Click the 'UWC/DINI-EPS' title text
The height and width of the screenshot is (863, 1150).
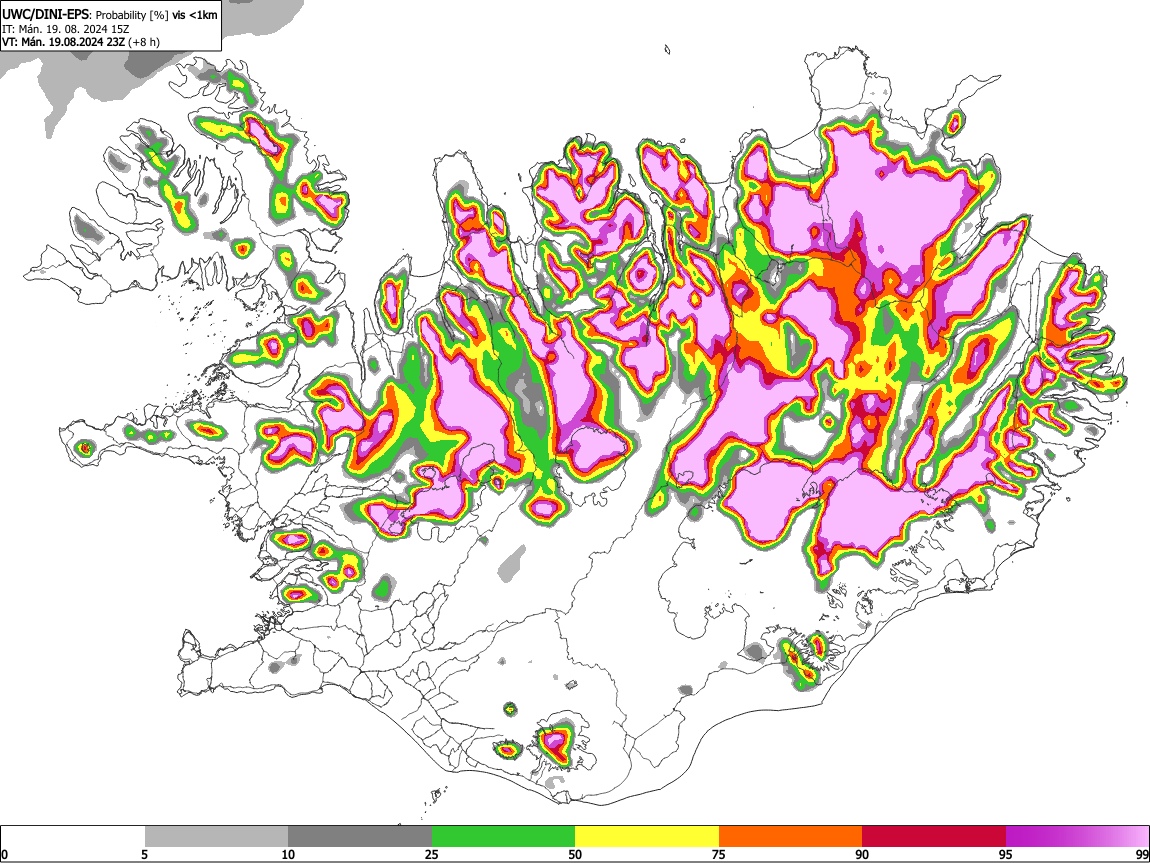coord(47,15)
